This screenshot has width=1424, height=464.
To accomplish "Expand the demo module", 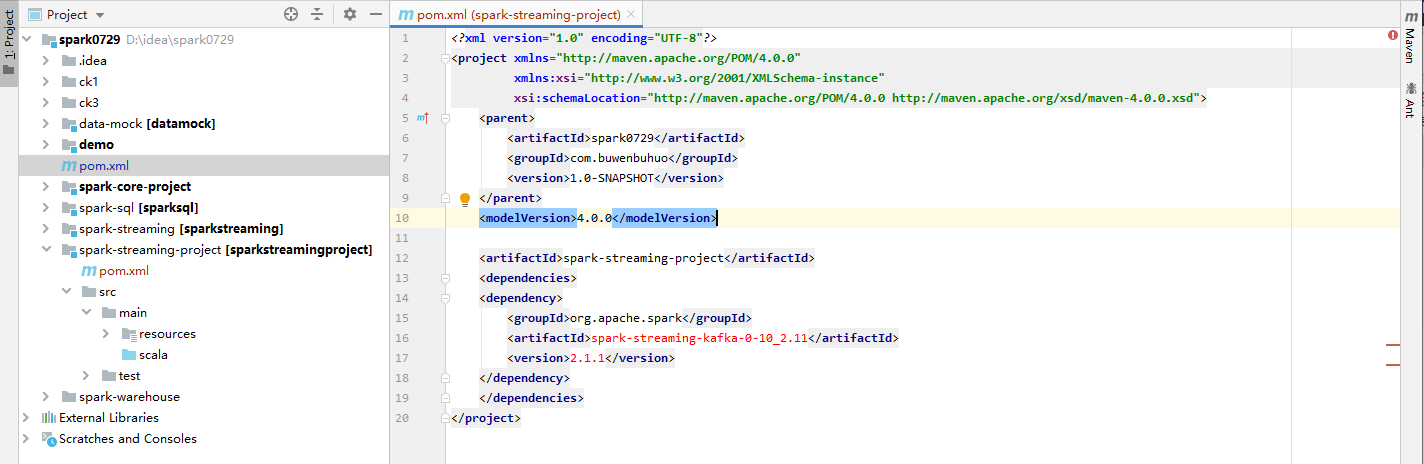I will (46, 144).
